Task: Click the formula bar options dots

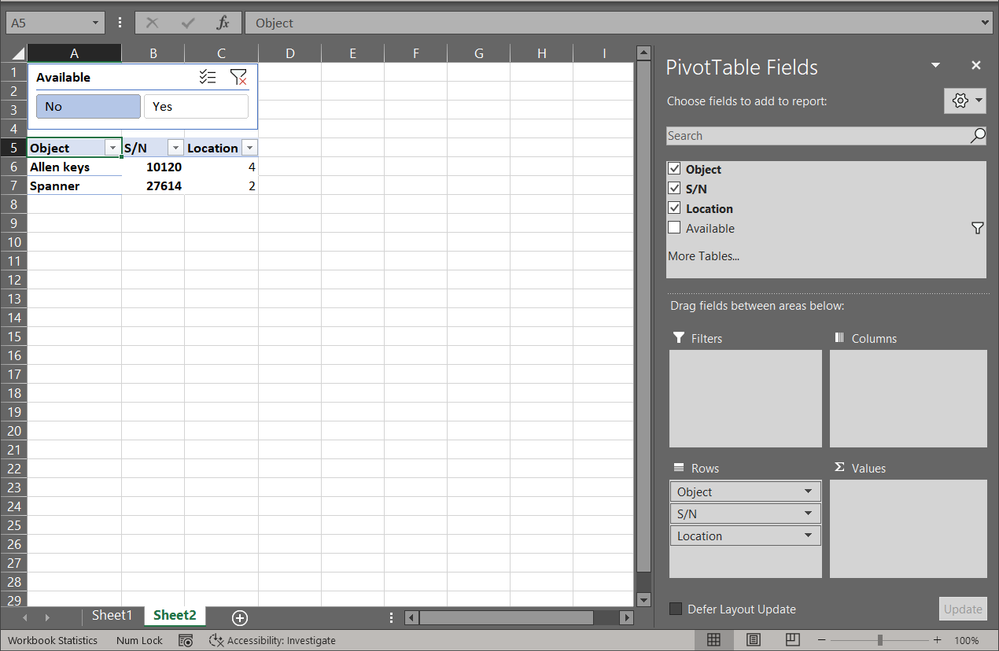Action: (120, 23)
